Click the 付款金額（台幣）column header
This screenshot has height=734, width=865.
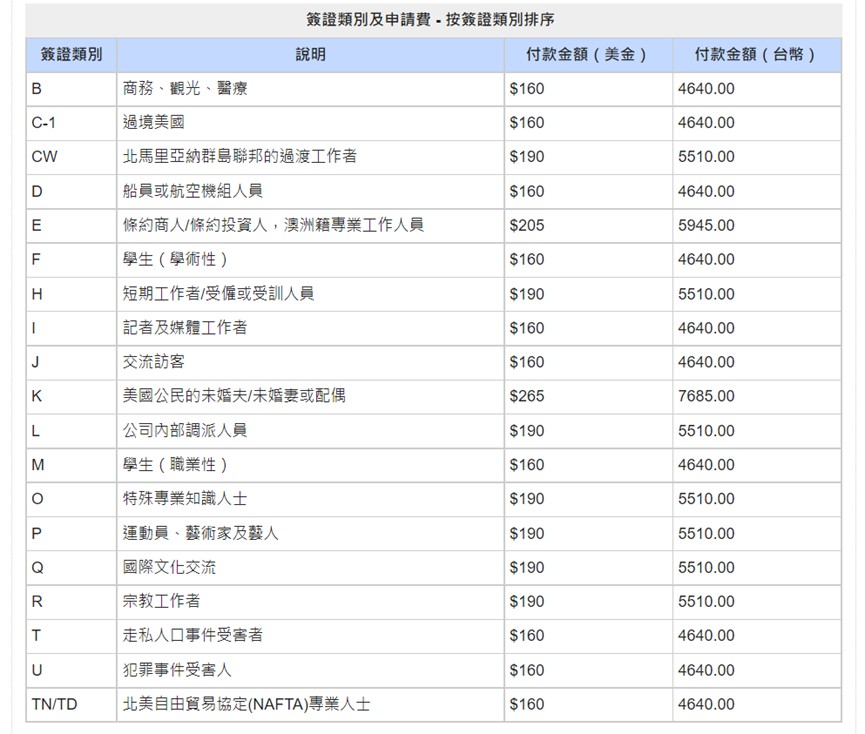click(756, 55)
